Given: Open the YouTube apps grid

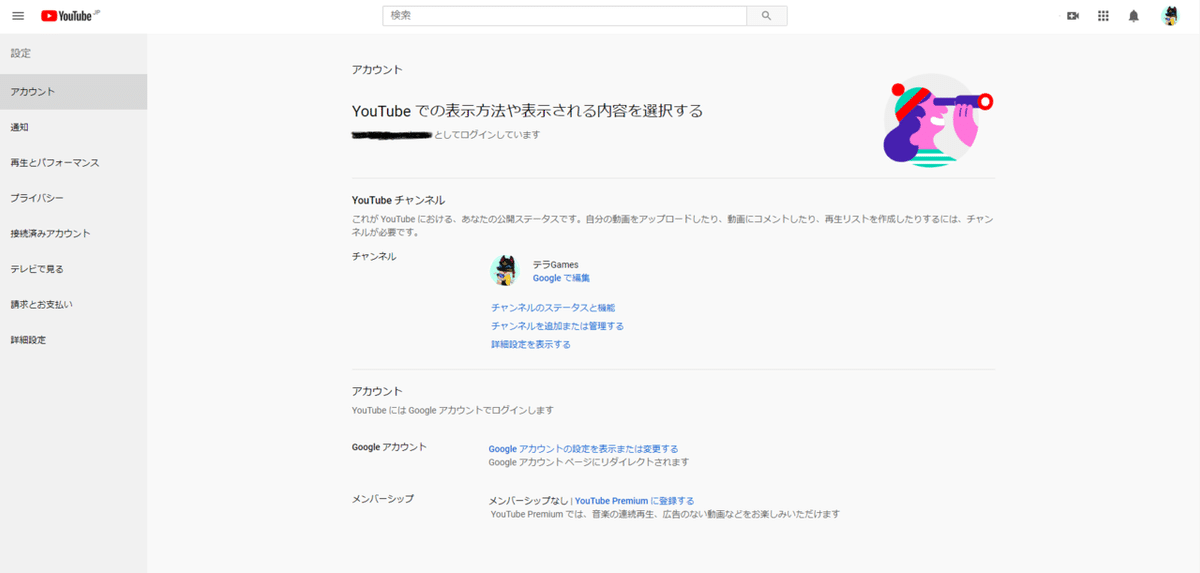Looking at the screenshot, I should [x=1103, y=16].
